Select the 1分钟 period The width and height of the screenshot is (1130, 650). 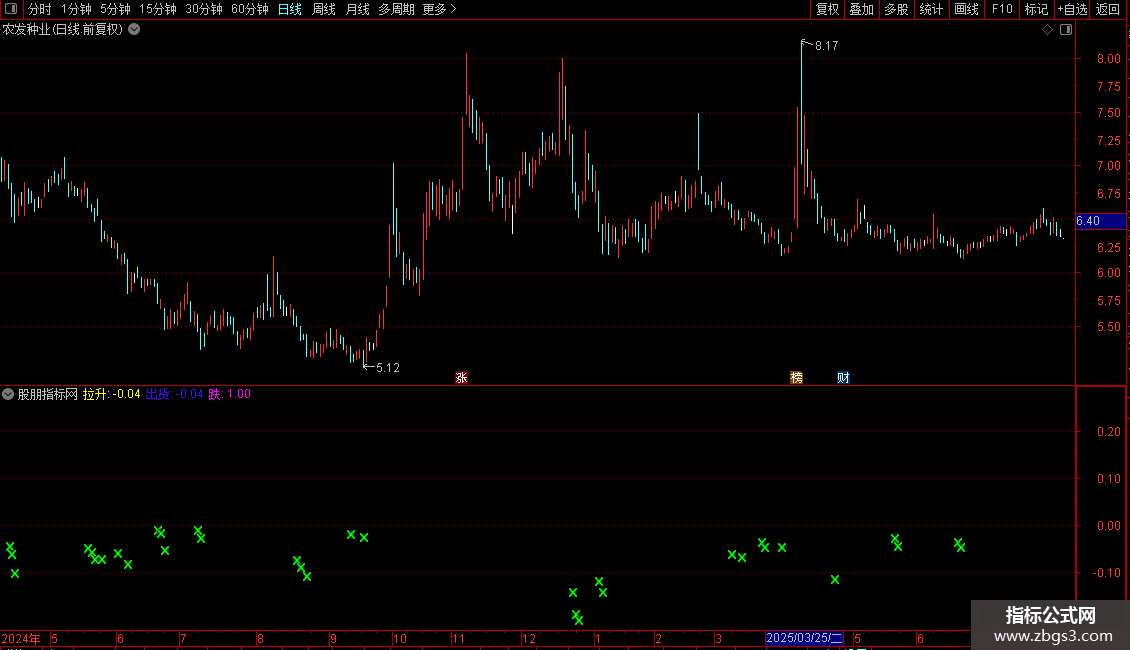point(76,9)
